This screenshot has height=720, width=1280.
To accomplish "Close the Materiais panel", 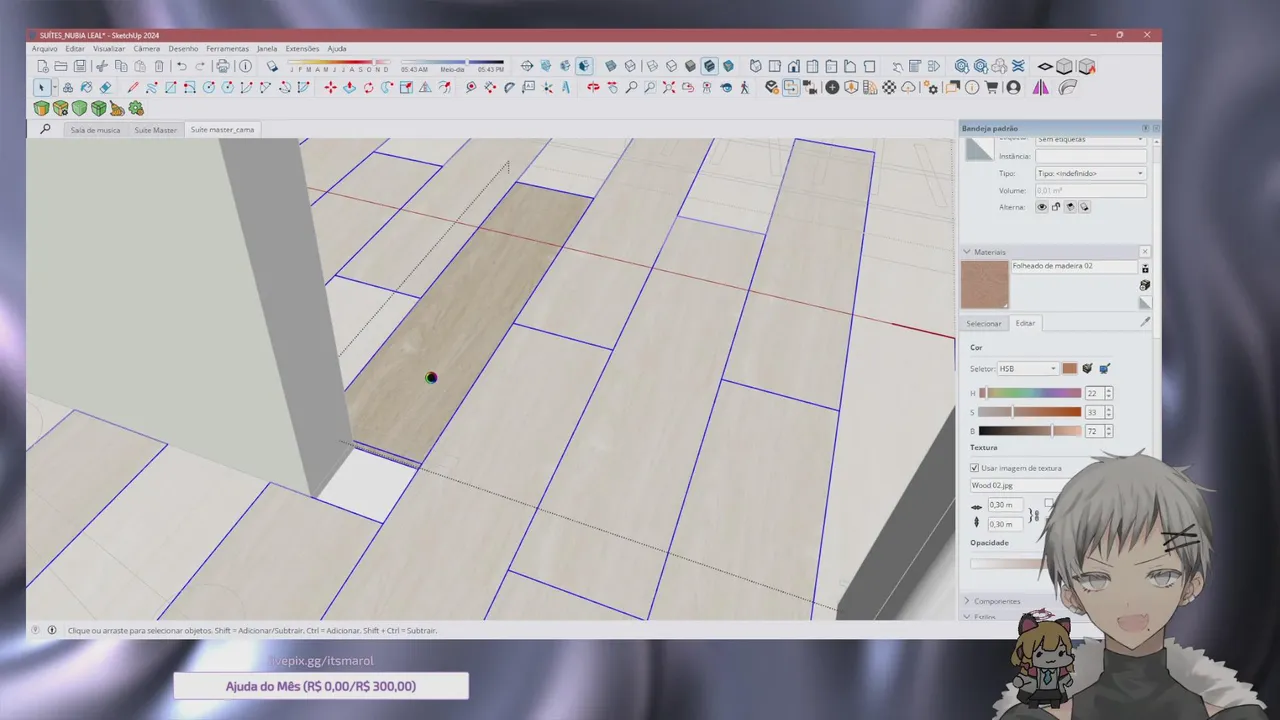I will (x=1145, y=252).
